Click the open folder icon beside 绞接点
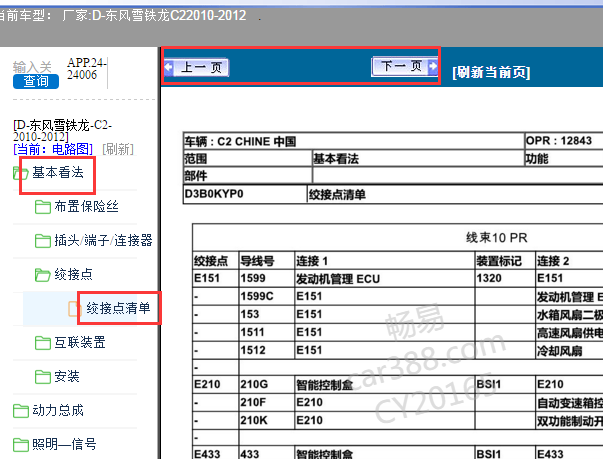The height and width of the screenshot is (459, 603). point(43,275)
